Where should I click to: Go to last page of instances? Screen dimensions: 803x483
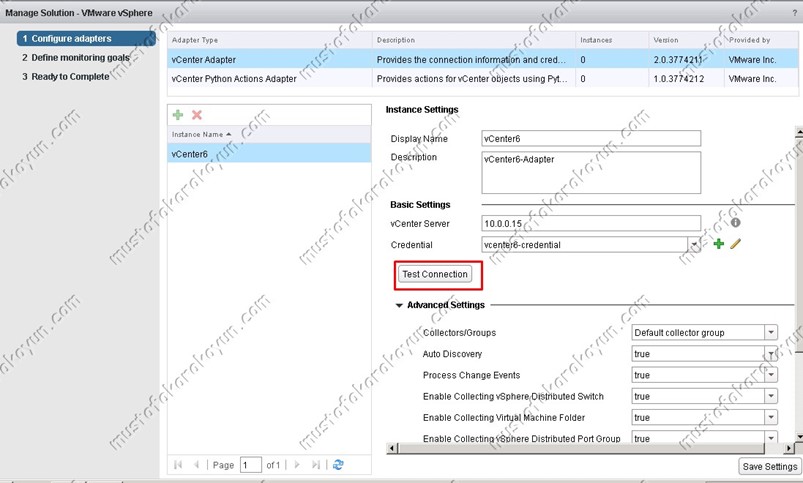point(316,465)
